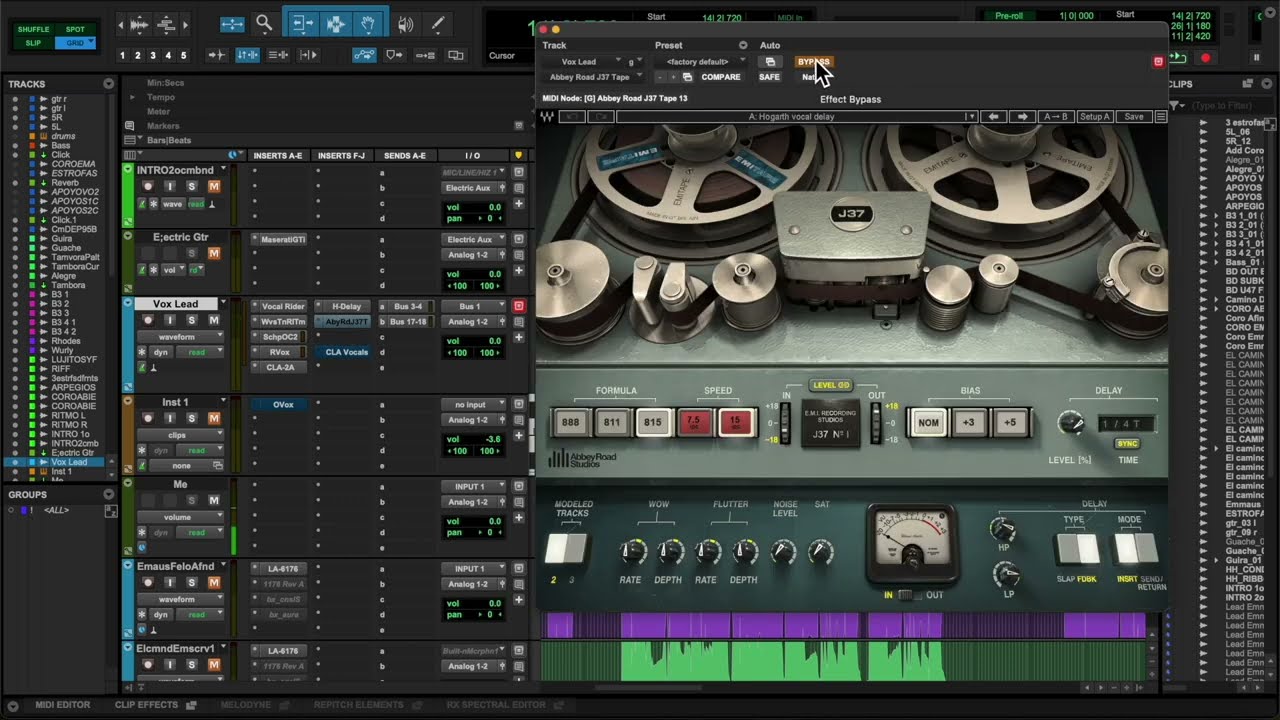This screenshot has height=720, width=1280.
Task: Select 815 tape formula
Action: click(x=652, y=422)
